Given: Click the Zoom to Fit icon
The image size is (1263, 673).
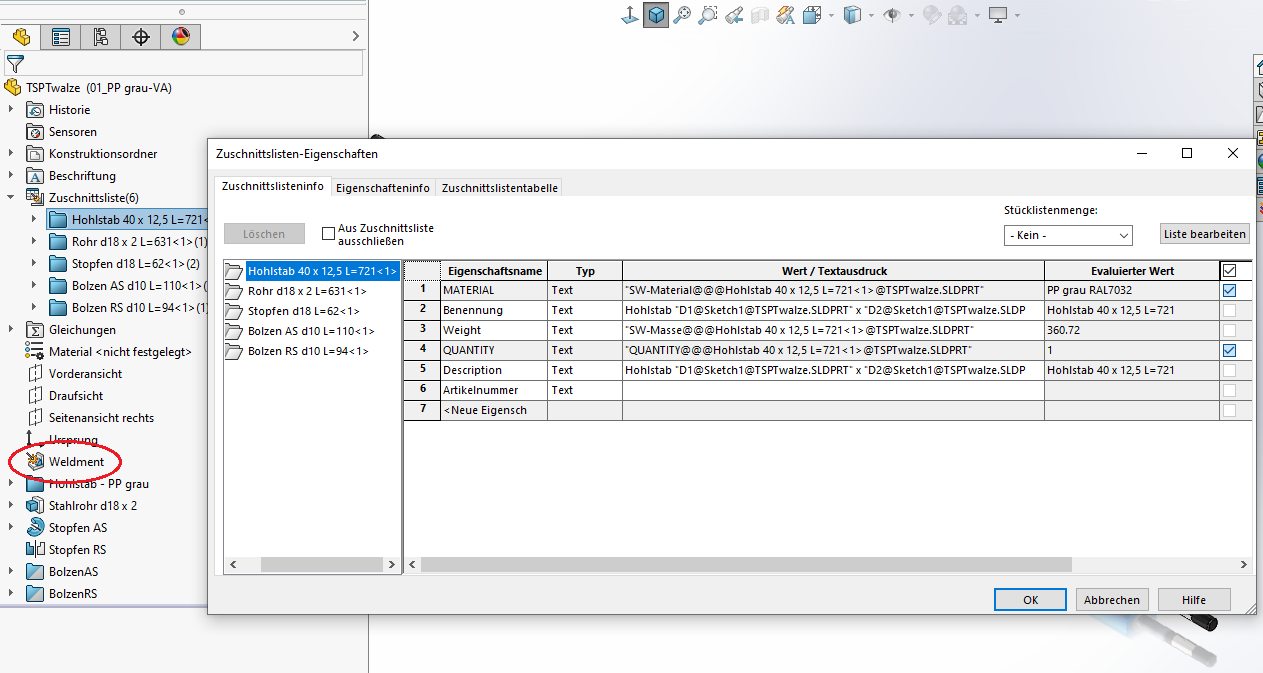Looking at the screenshot, I should 682,15.
